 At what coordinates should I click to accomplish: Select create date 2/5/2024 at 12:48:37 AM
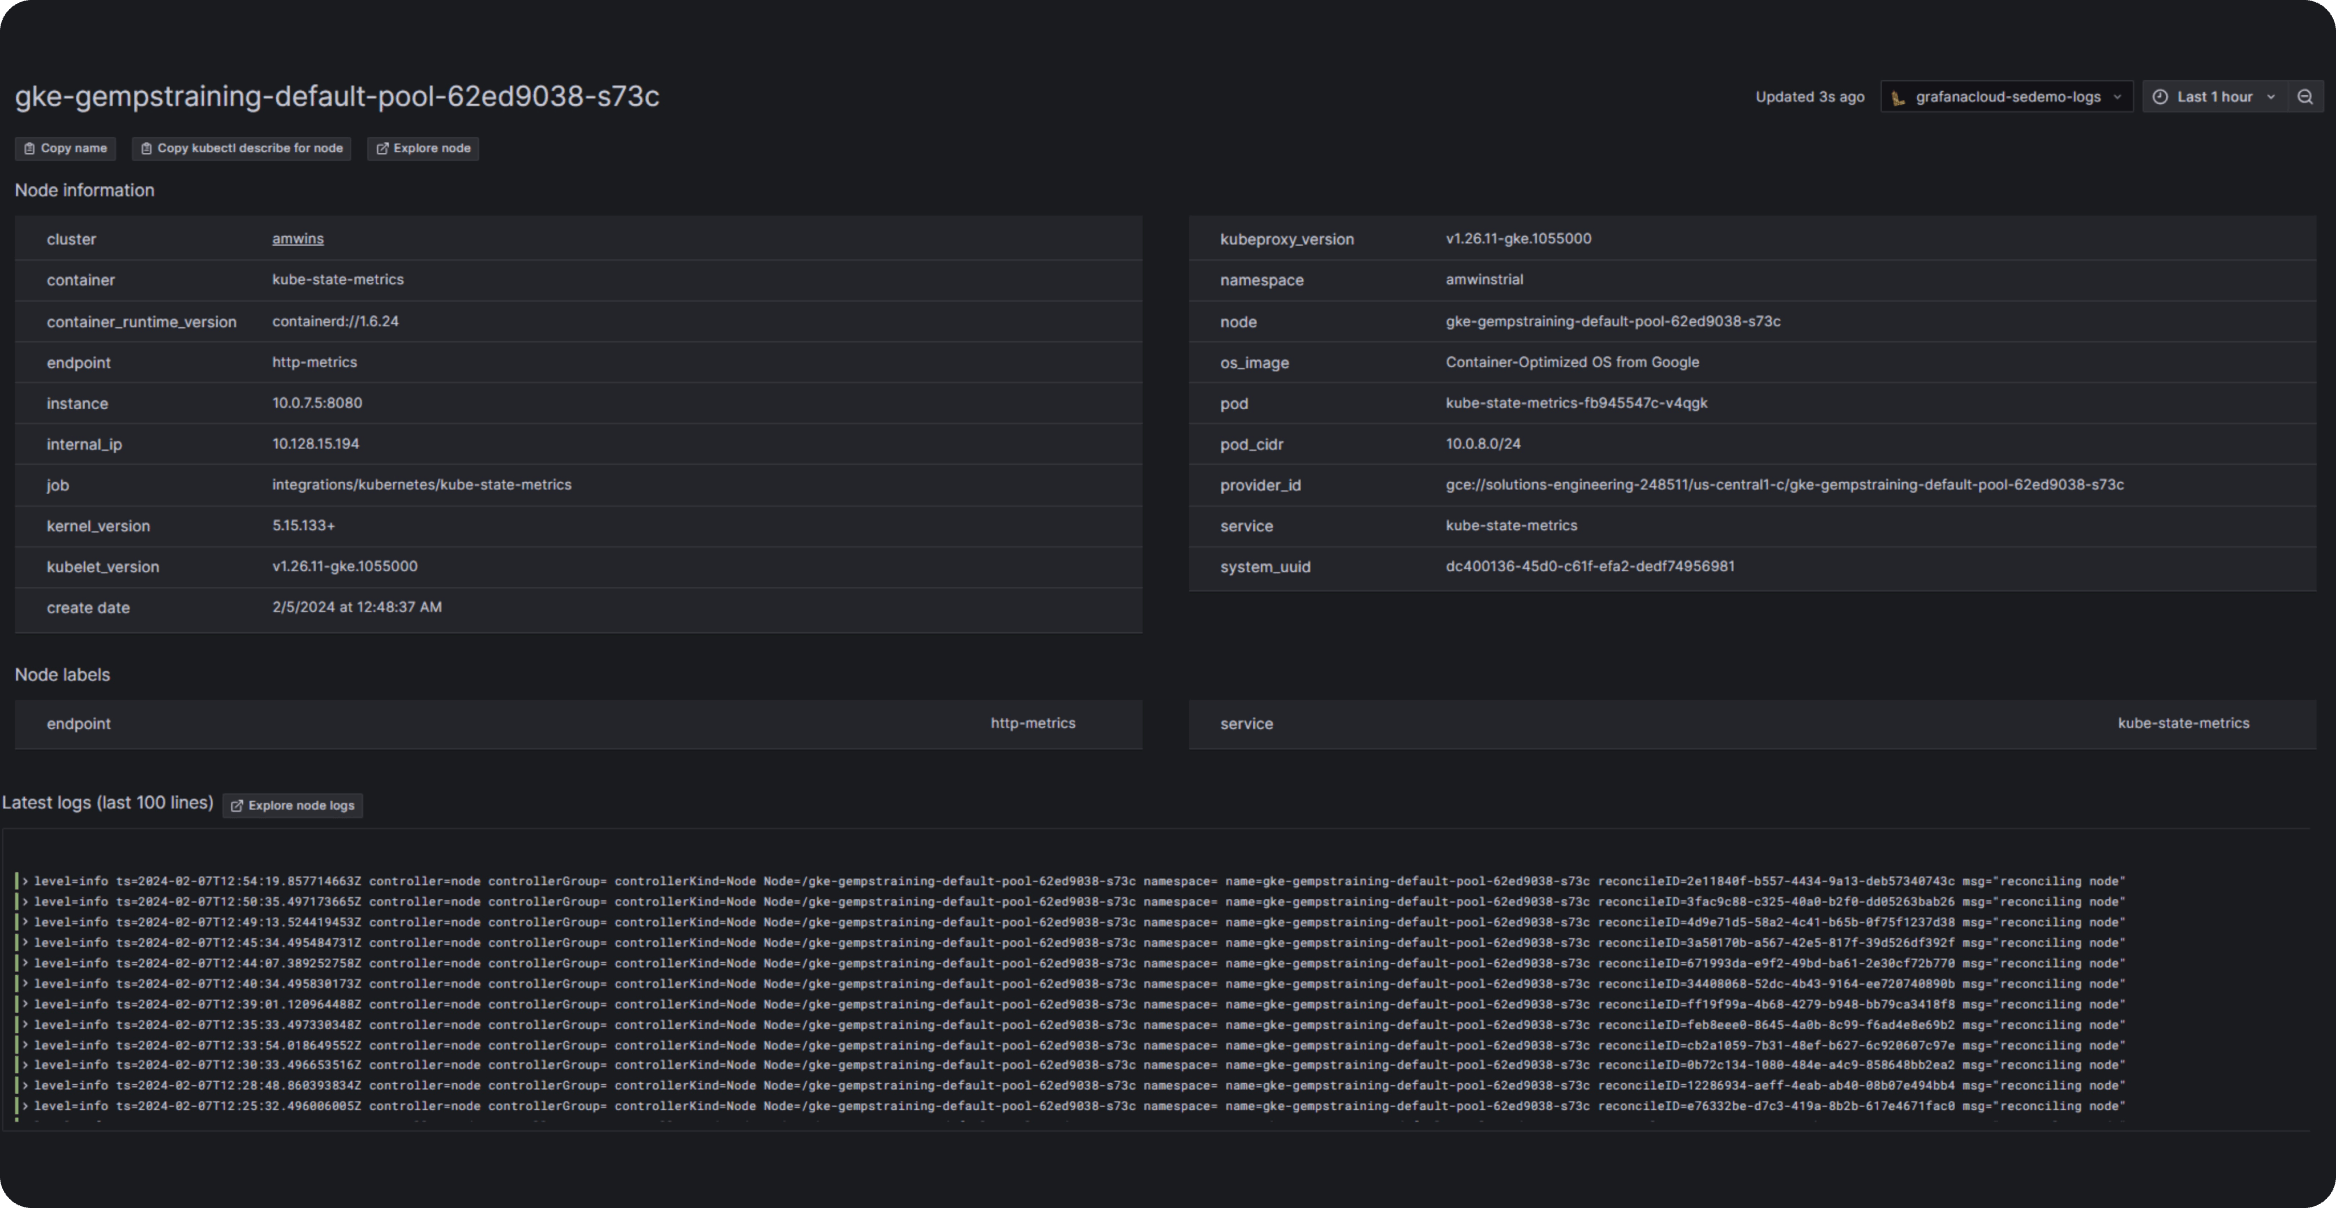[x=357, y=607]
